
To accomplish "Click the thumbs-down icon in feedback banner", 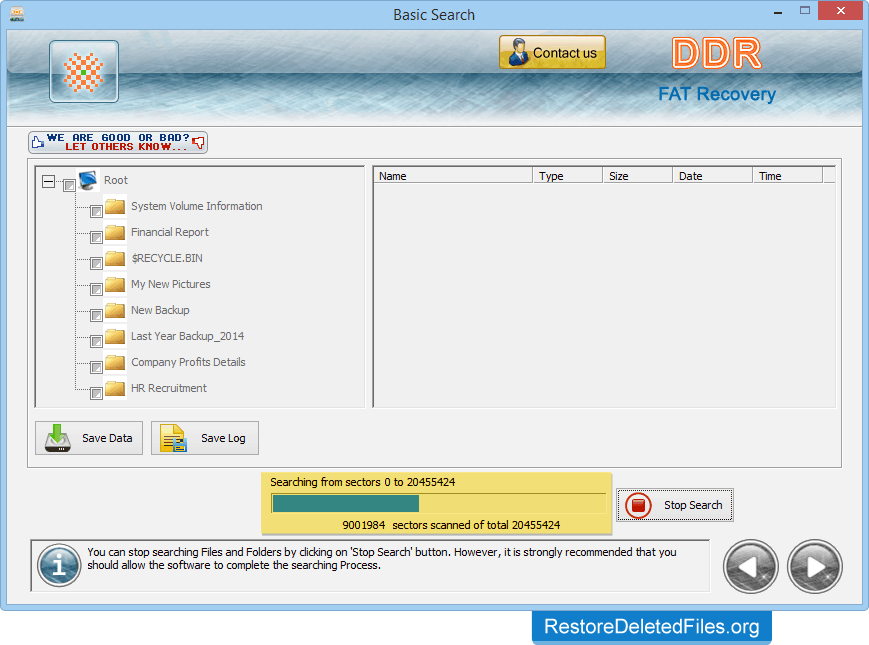I will click(198, 143).
